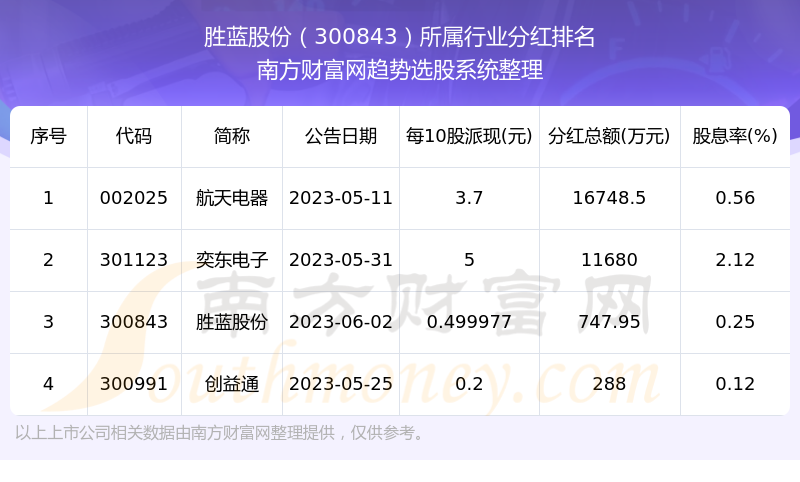
Task: Click dividend yield 2.12
Action: 735,260
